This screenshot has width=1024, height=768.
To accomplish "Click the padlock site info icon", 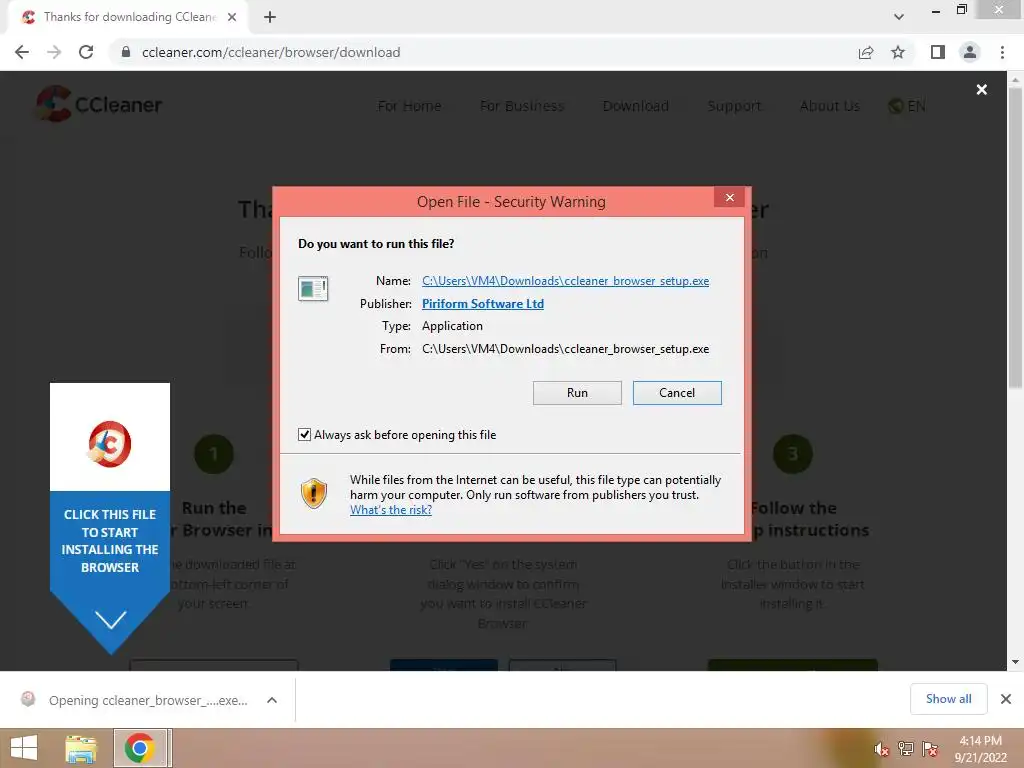I will (126, 52).
